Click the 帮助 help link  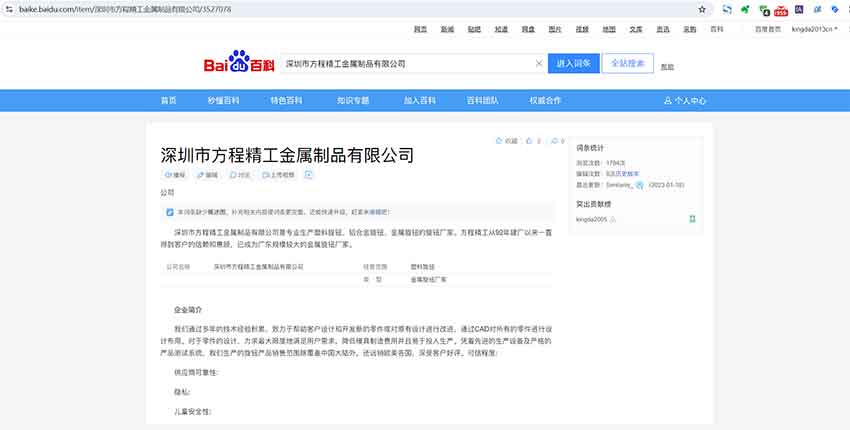[667, 67]
